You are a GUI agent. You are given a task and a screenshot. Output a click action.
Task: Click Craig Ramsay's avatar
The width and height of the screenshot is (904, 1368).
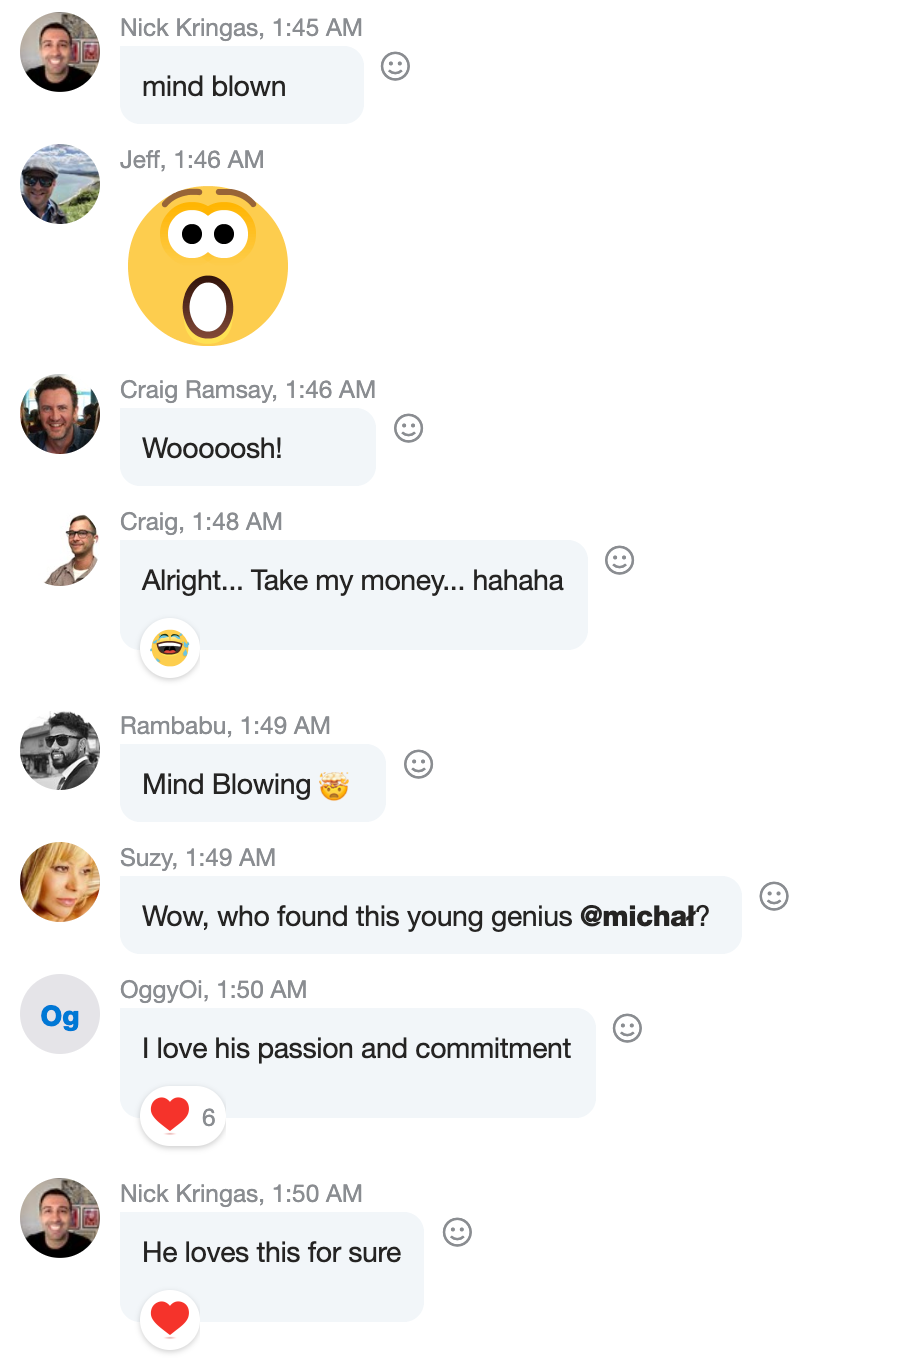click(x=60, y=414)
